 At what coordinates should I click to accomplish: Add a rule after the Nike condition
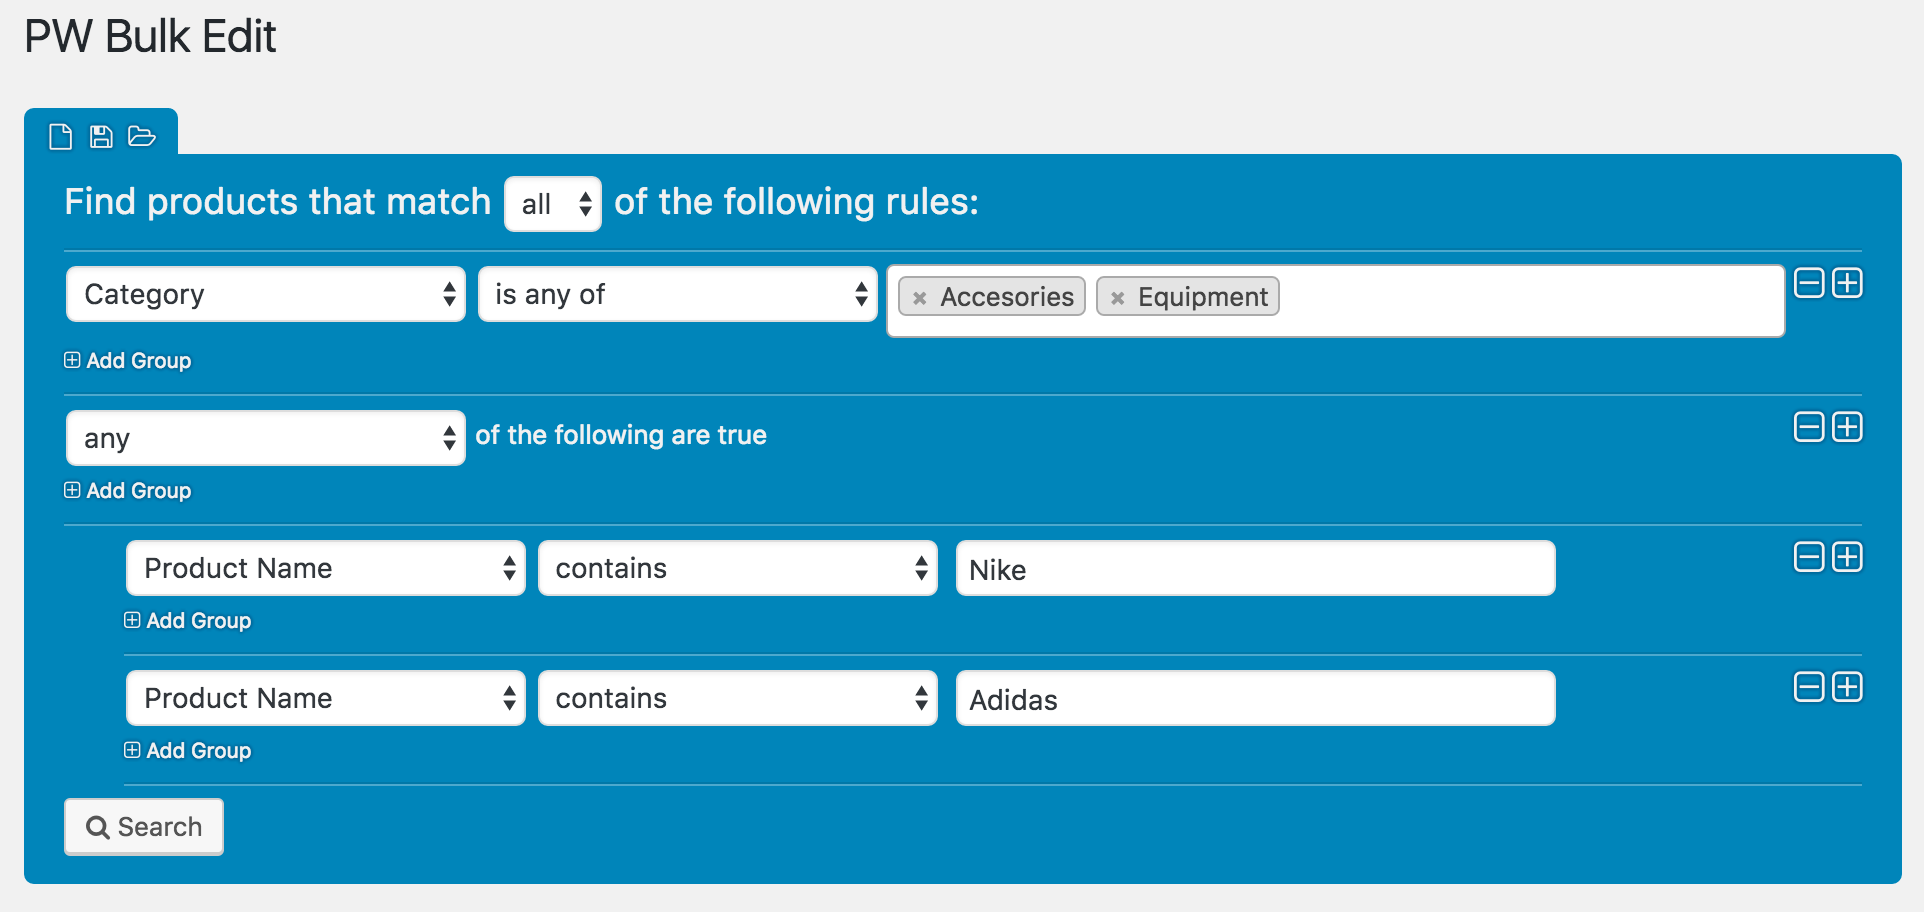point(1848,557)
